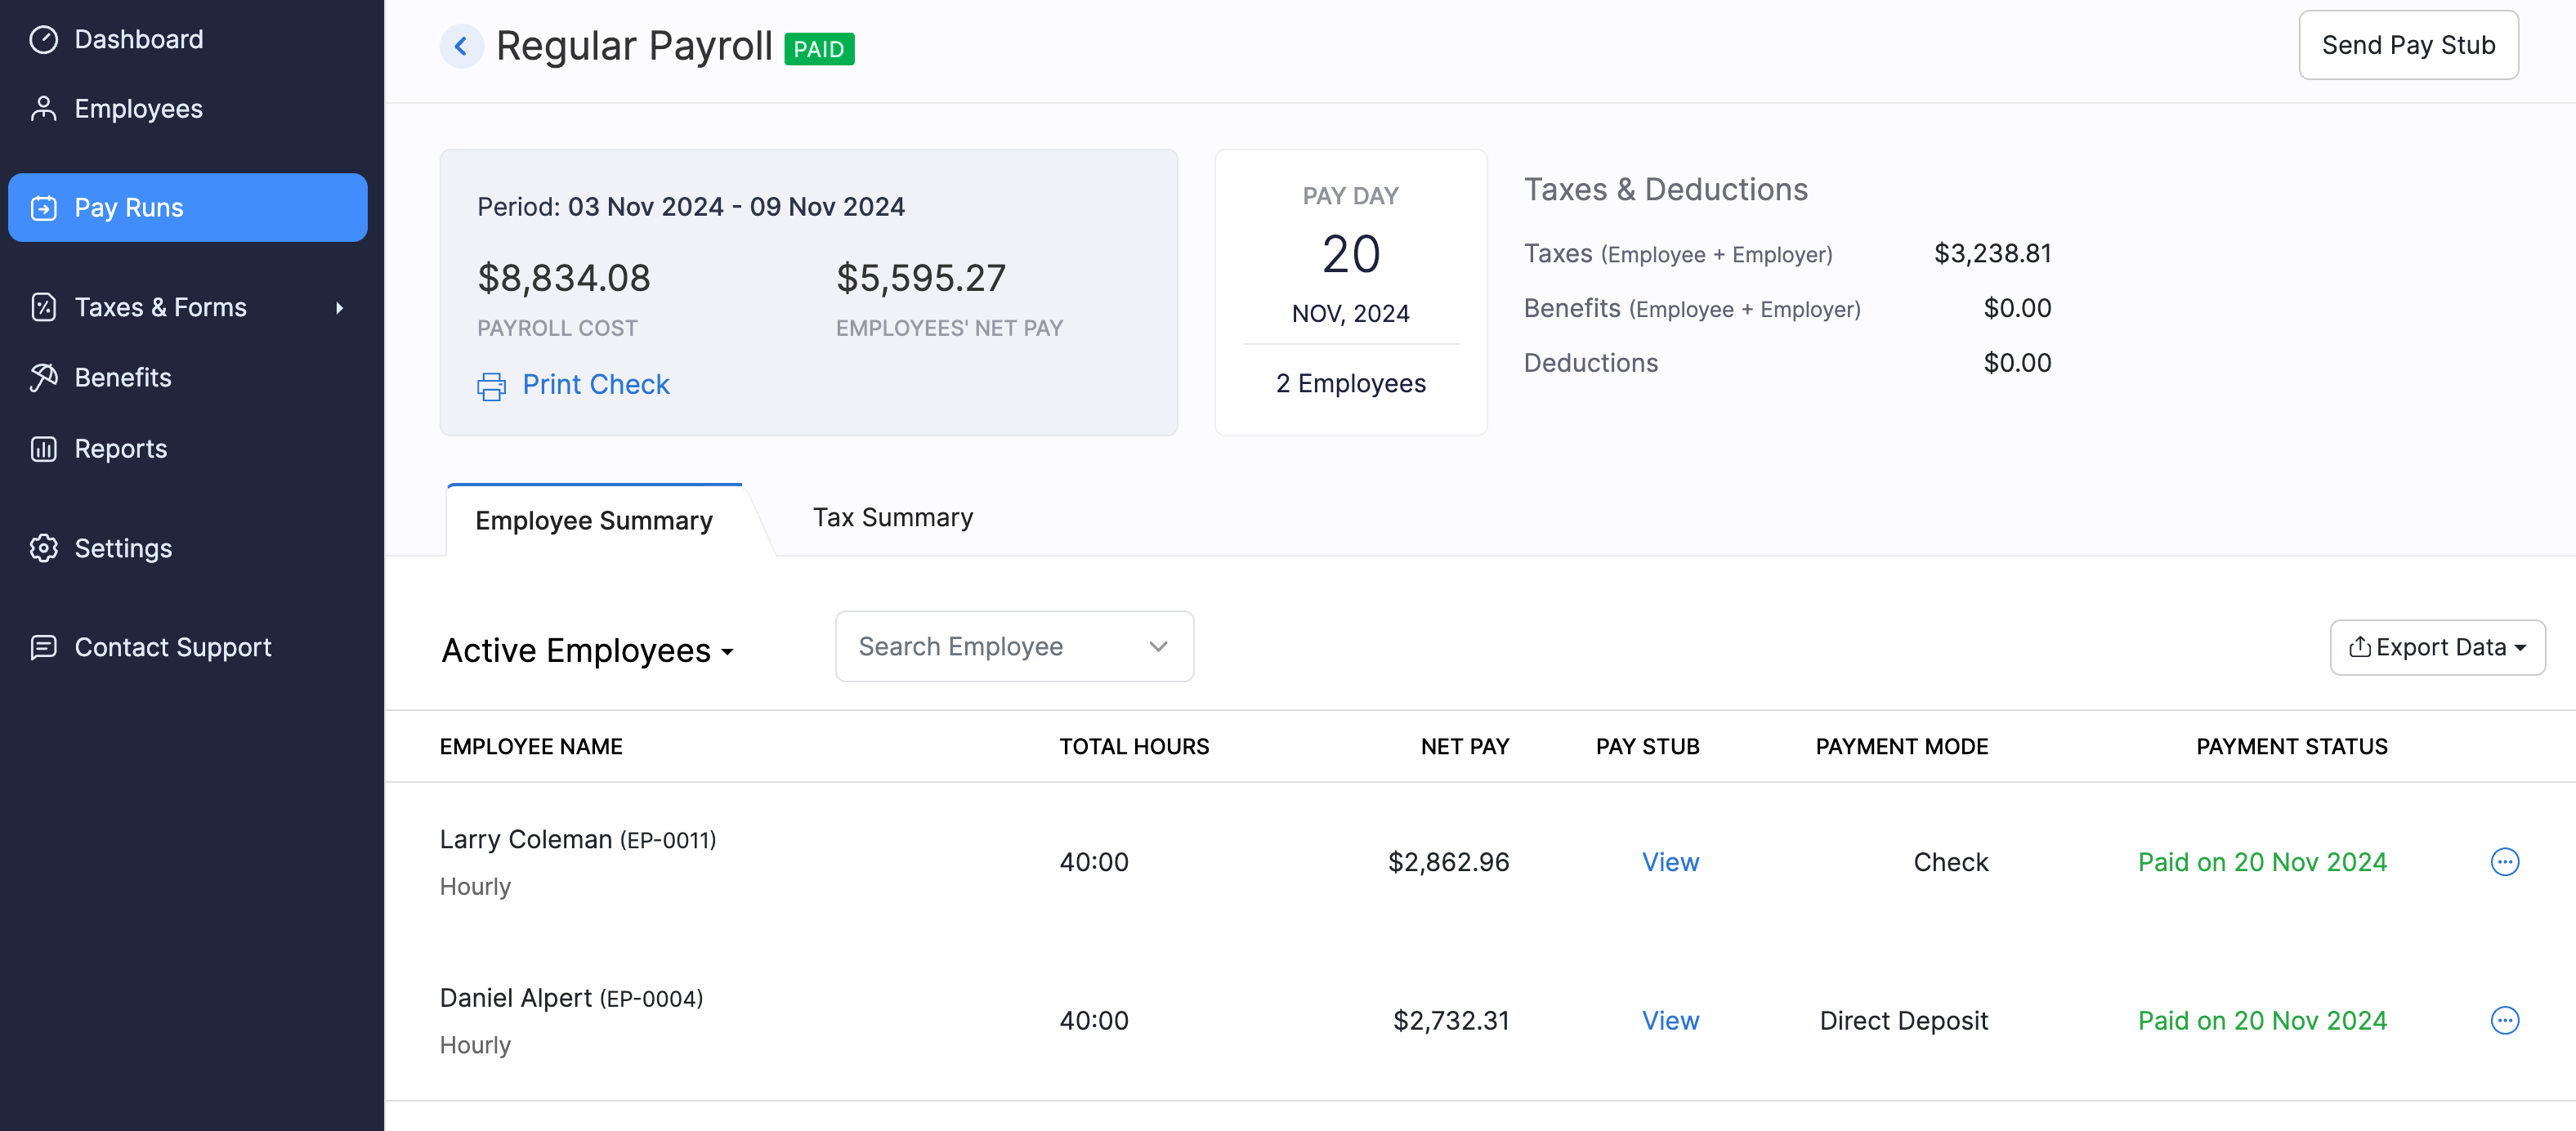Select the Benefits sidebar icon

tap(43, 377)
